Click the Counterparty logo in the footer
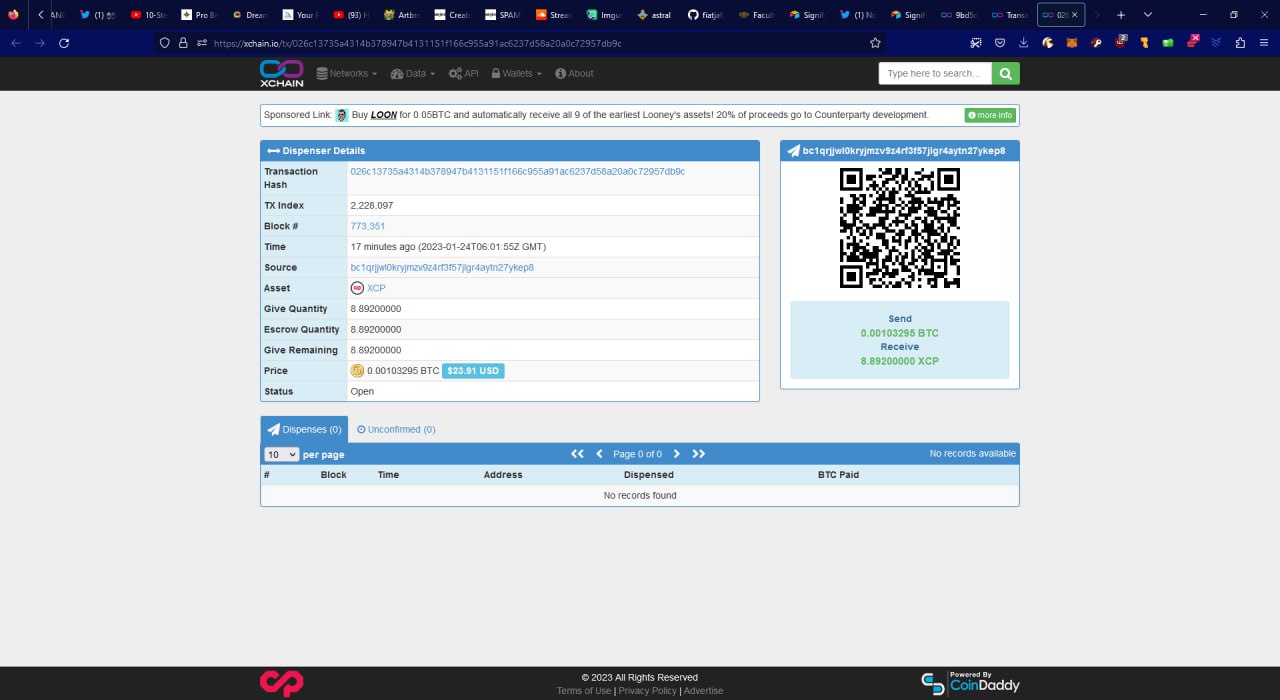The image size is (1280, 700). pos(281,683)
